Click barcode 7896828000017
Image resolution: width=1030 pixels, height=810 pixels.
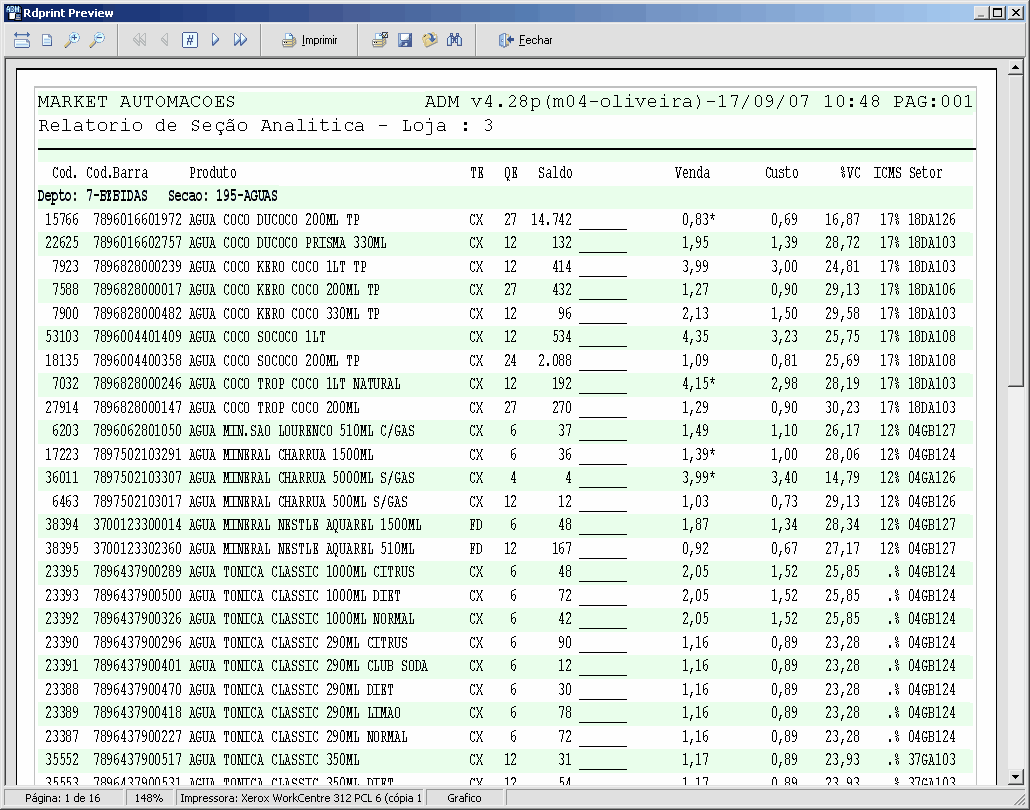137,290
